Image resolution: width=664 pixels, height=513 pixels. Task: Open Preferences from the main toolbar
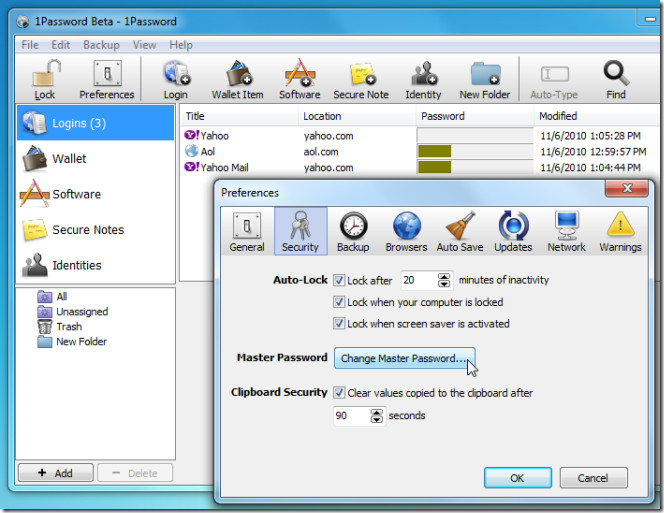click(107, 80)
